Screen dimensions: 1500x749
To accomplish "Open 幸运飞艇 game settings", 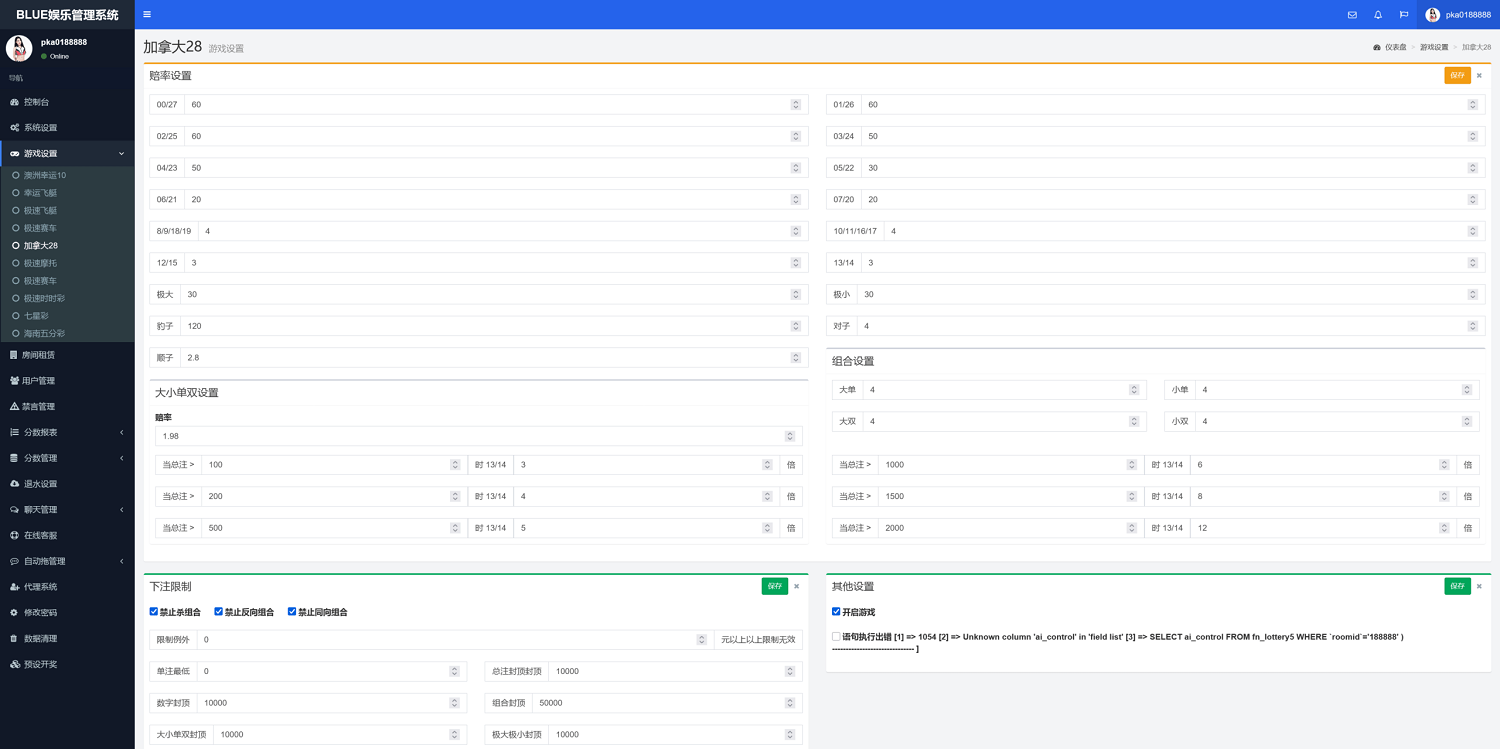I will [x=41, y=193].
